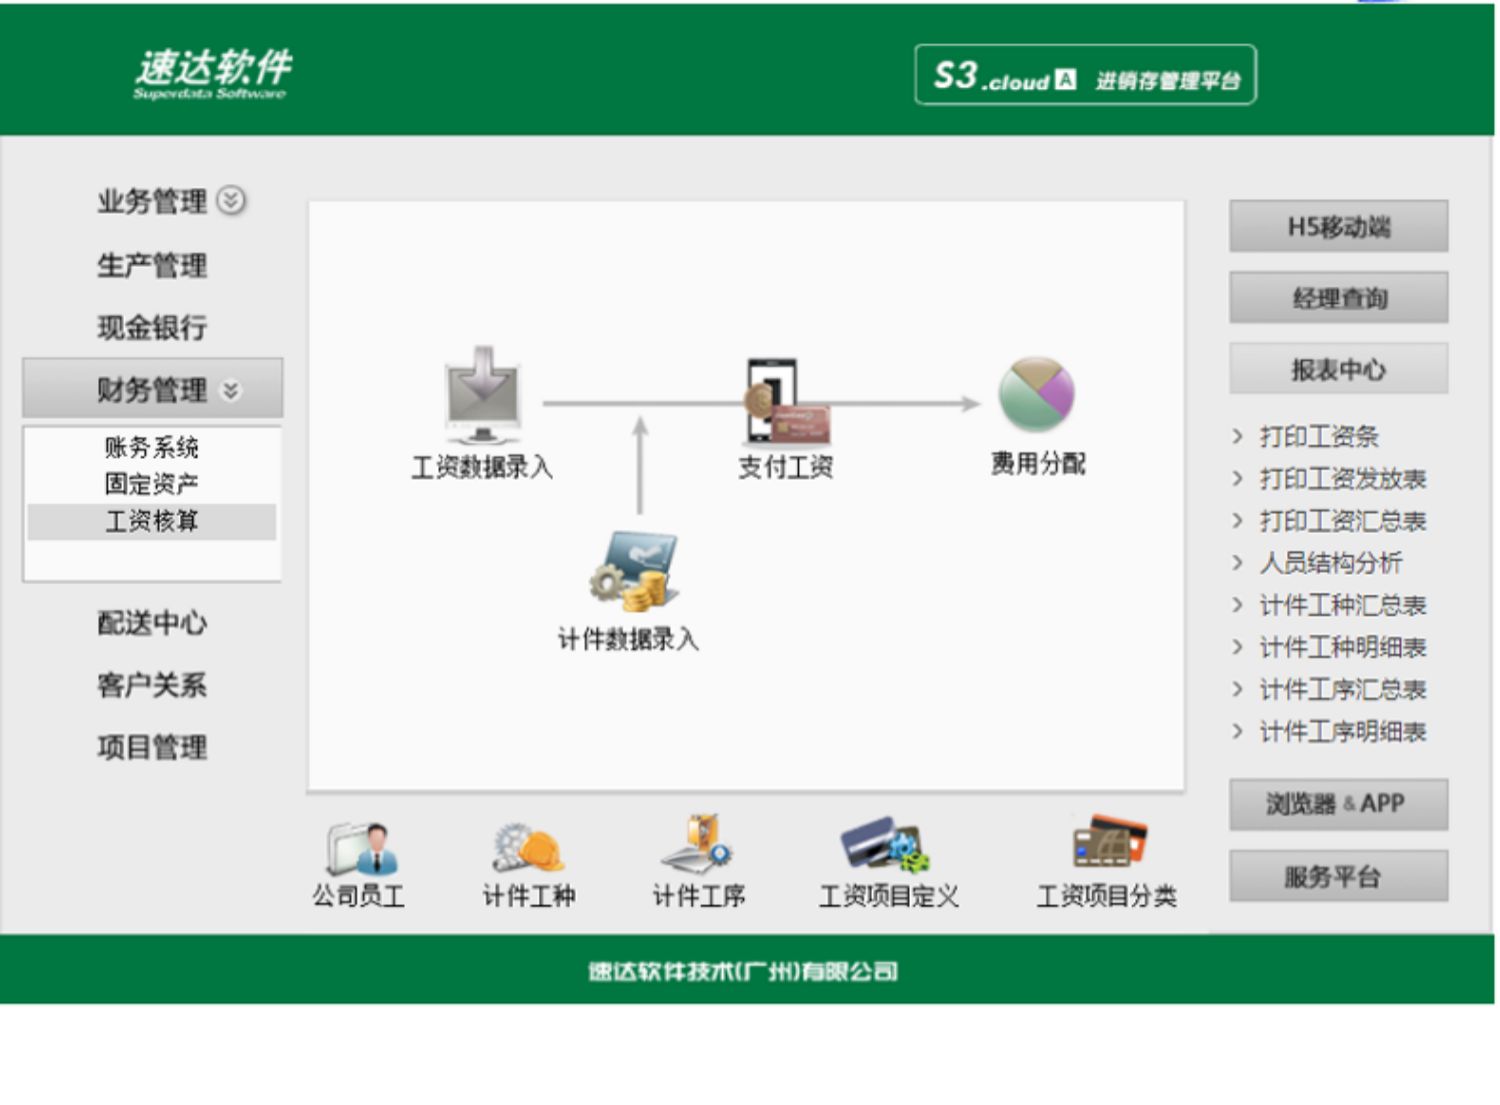The width and height of the screenshot is (1500, 1105).
Task: Open the 计件数据录入 coins icon
Action: pos(632,571)
